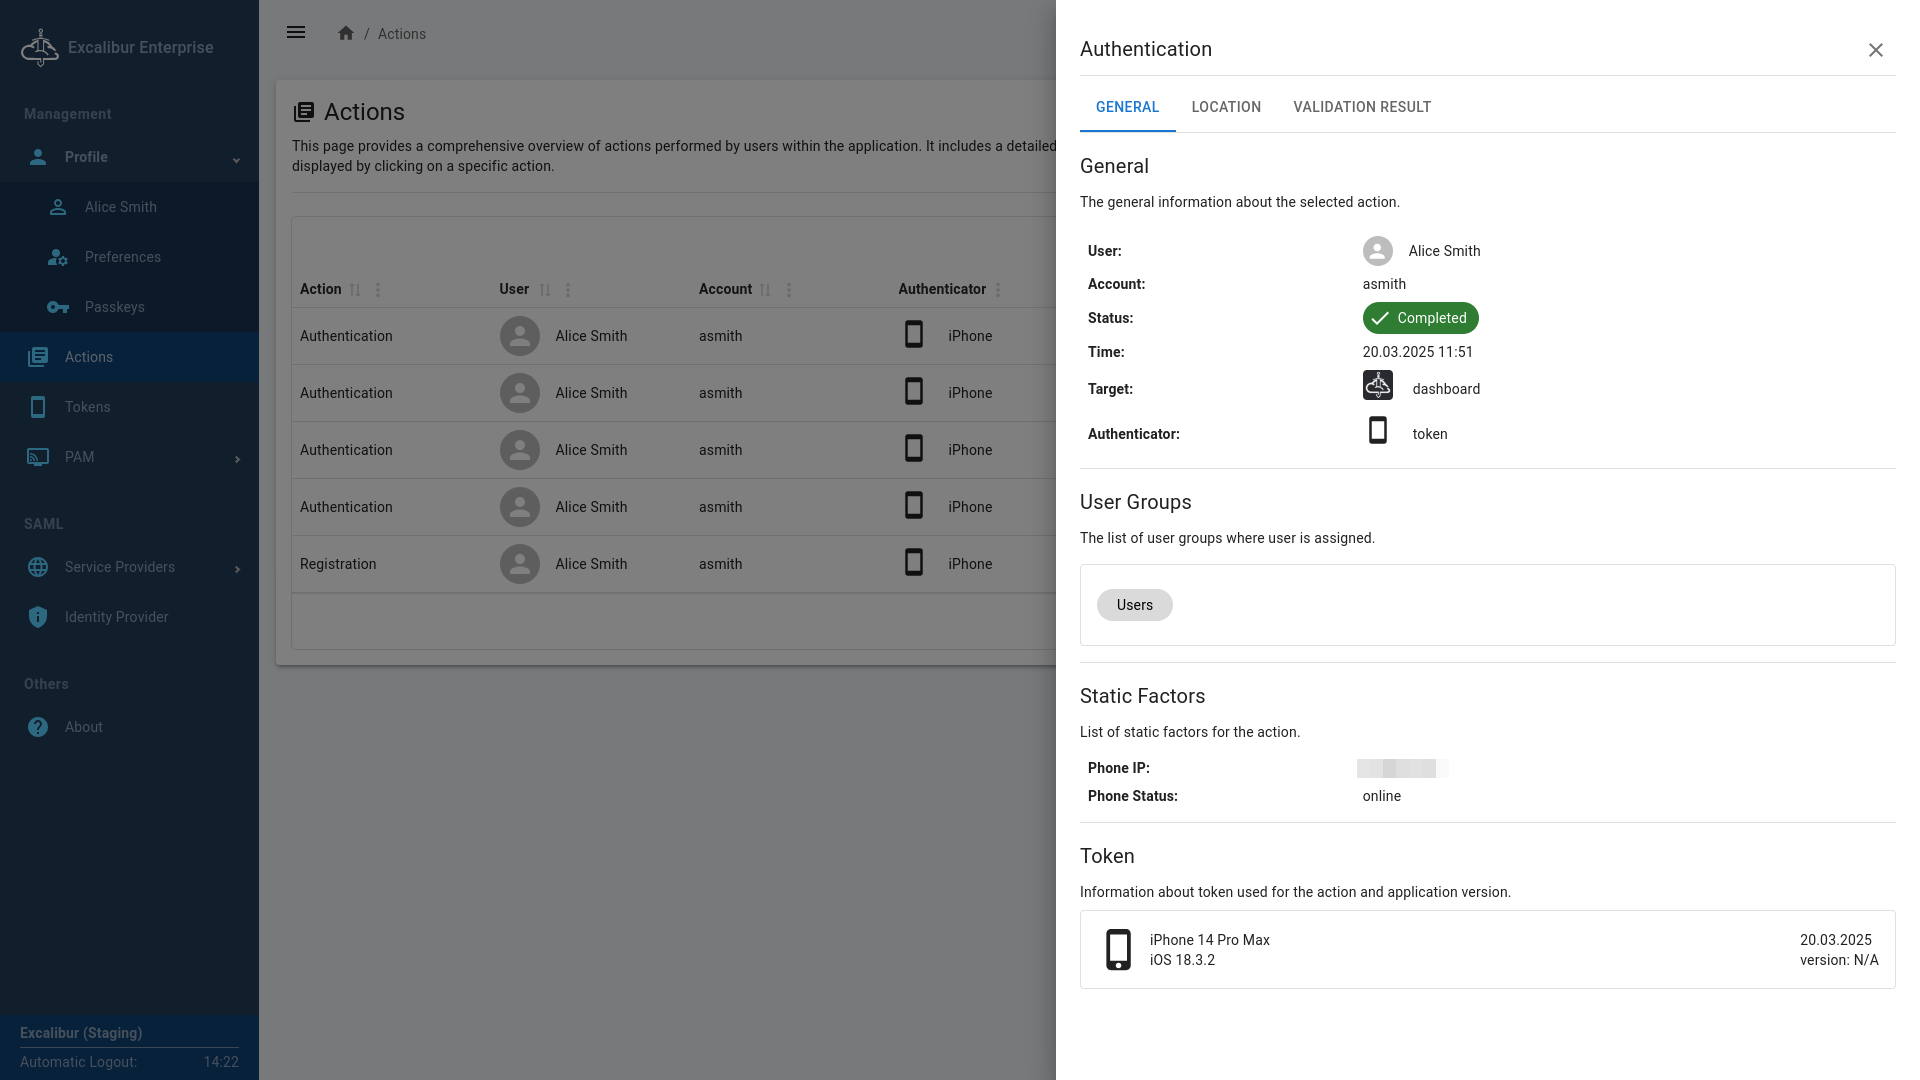Expand the PAM submenu

click(x=237, y=459)
